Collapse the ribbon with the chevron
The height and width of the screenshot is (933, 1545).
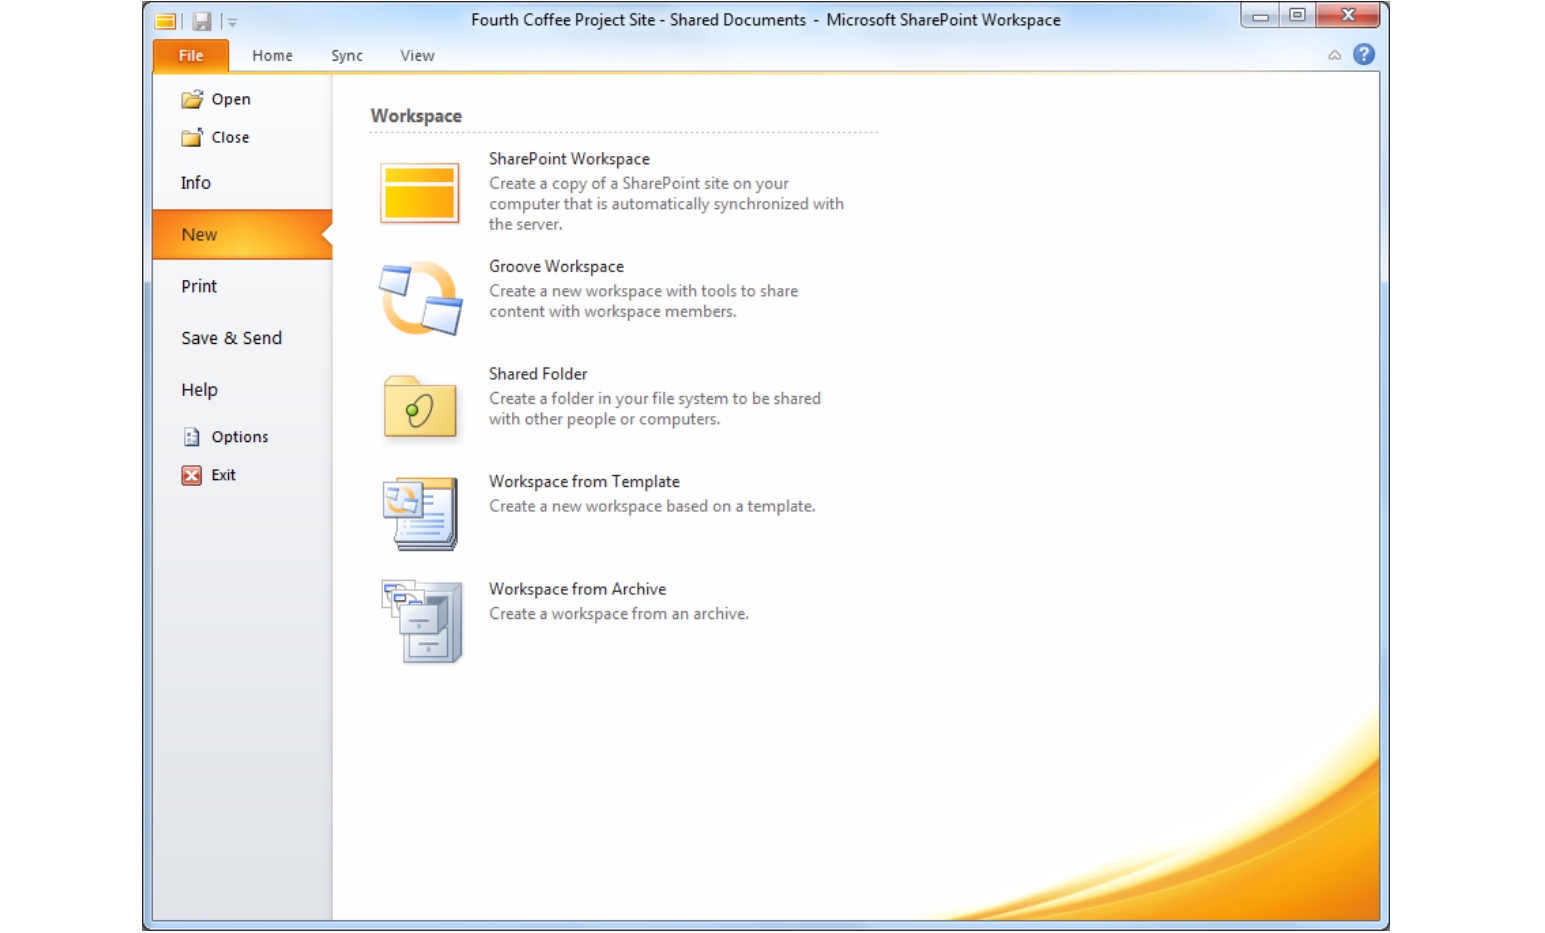click(x=1334, y=55)
